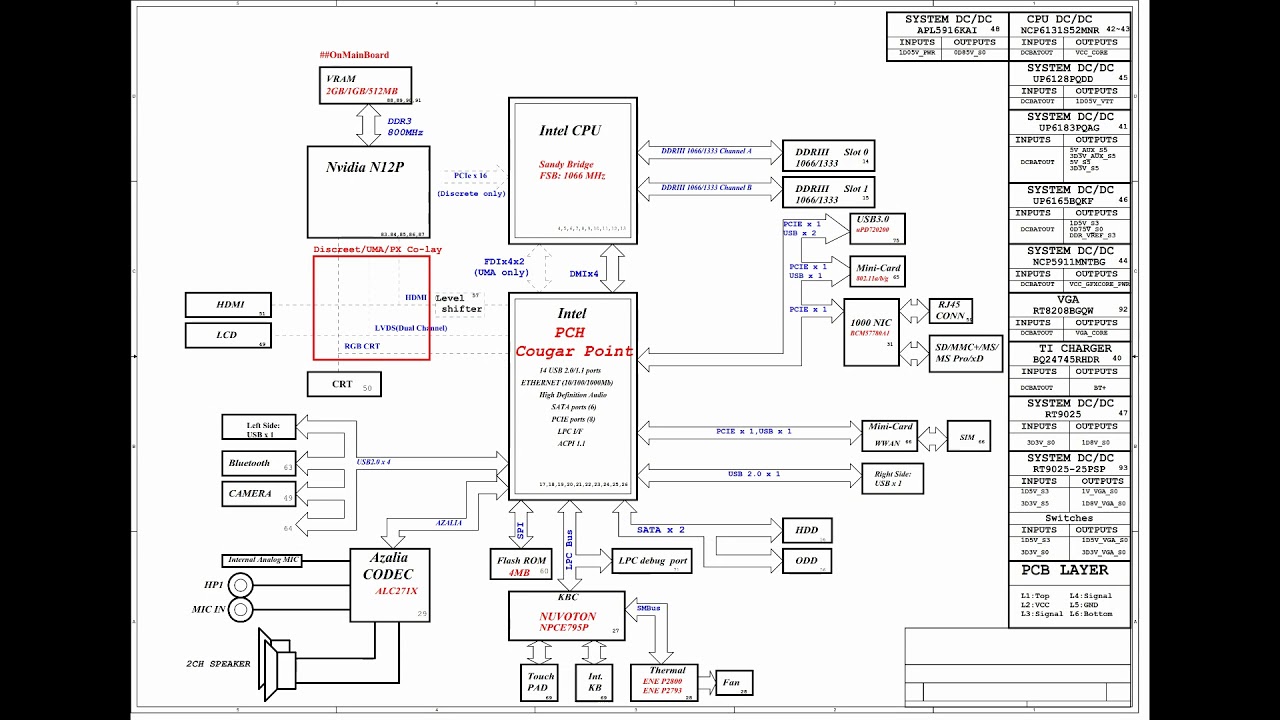Select the "High Definition Audio" line

tap(572, 395)
